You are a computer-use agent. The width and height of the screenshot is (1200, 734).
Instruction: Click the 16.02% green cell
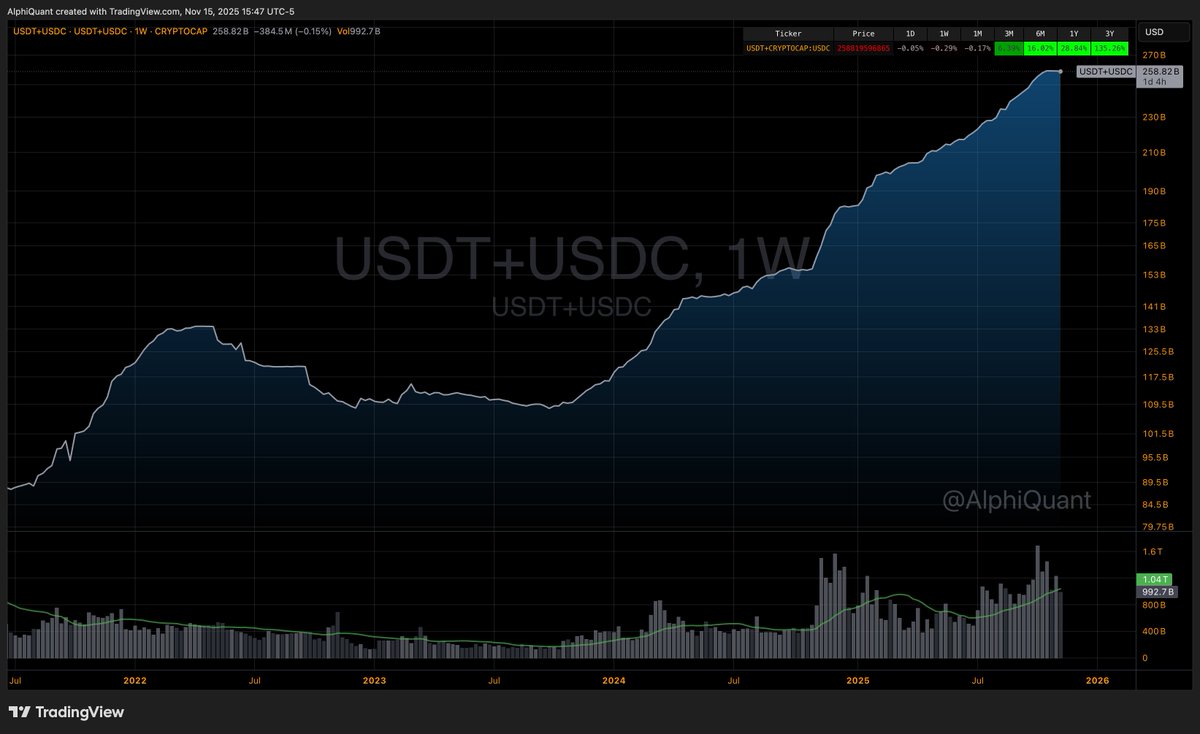(x=1042, y=47)
